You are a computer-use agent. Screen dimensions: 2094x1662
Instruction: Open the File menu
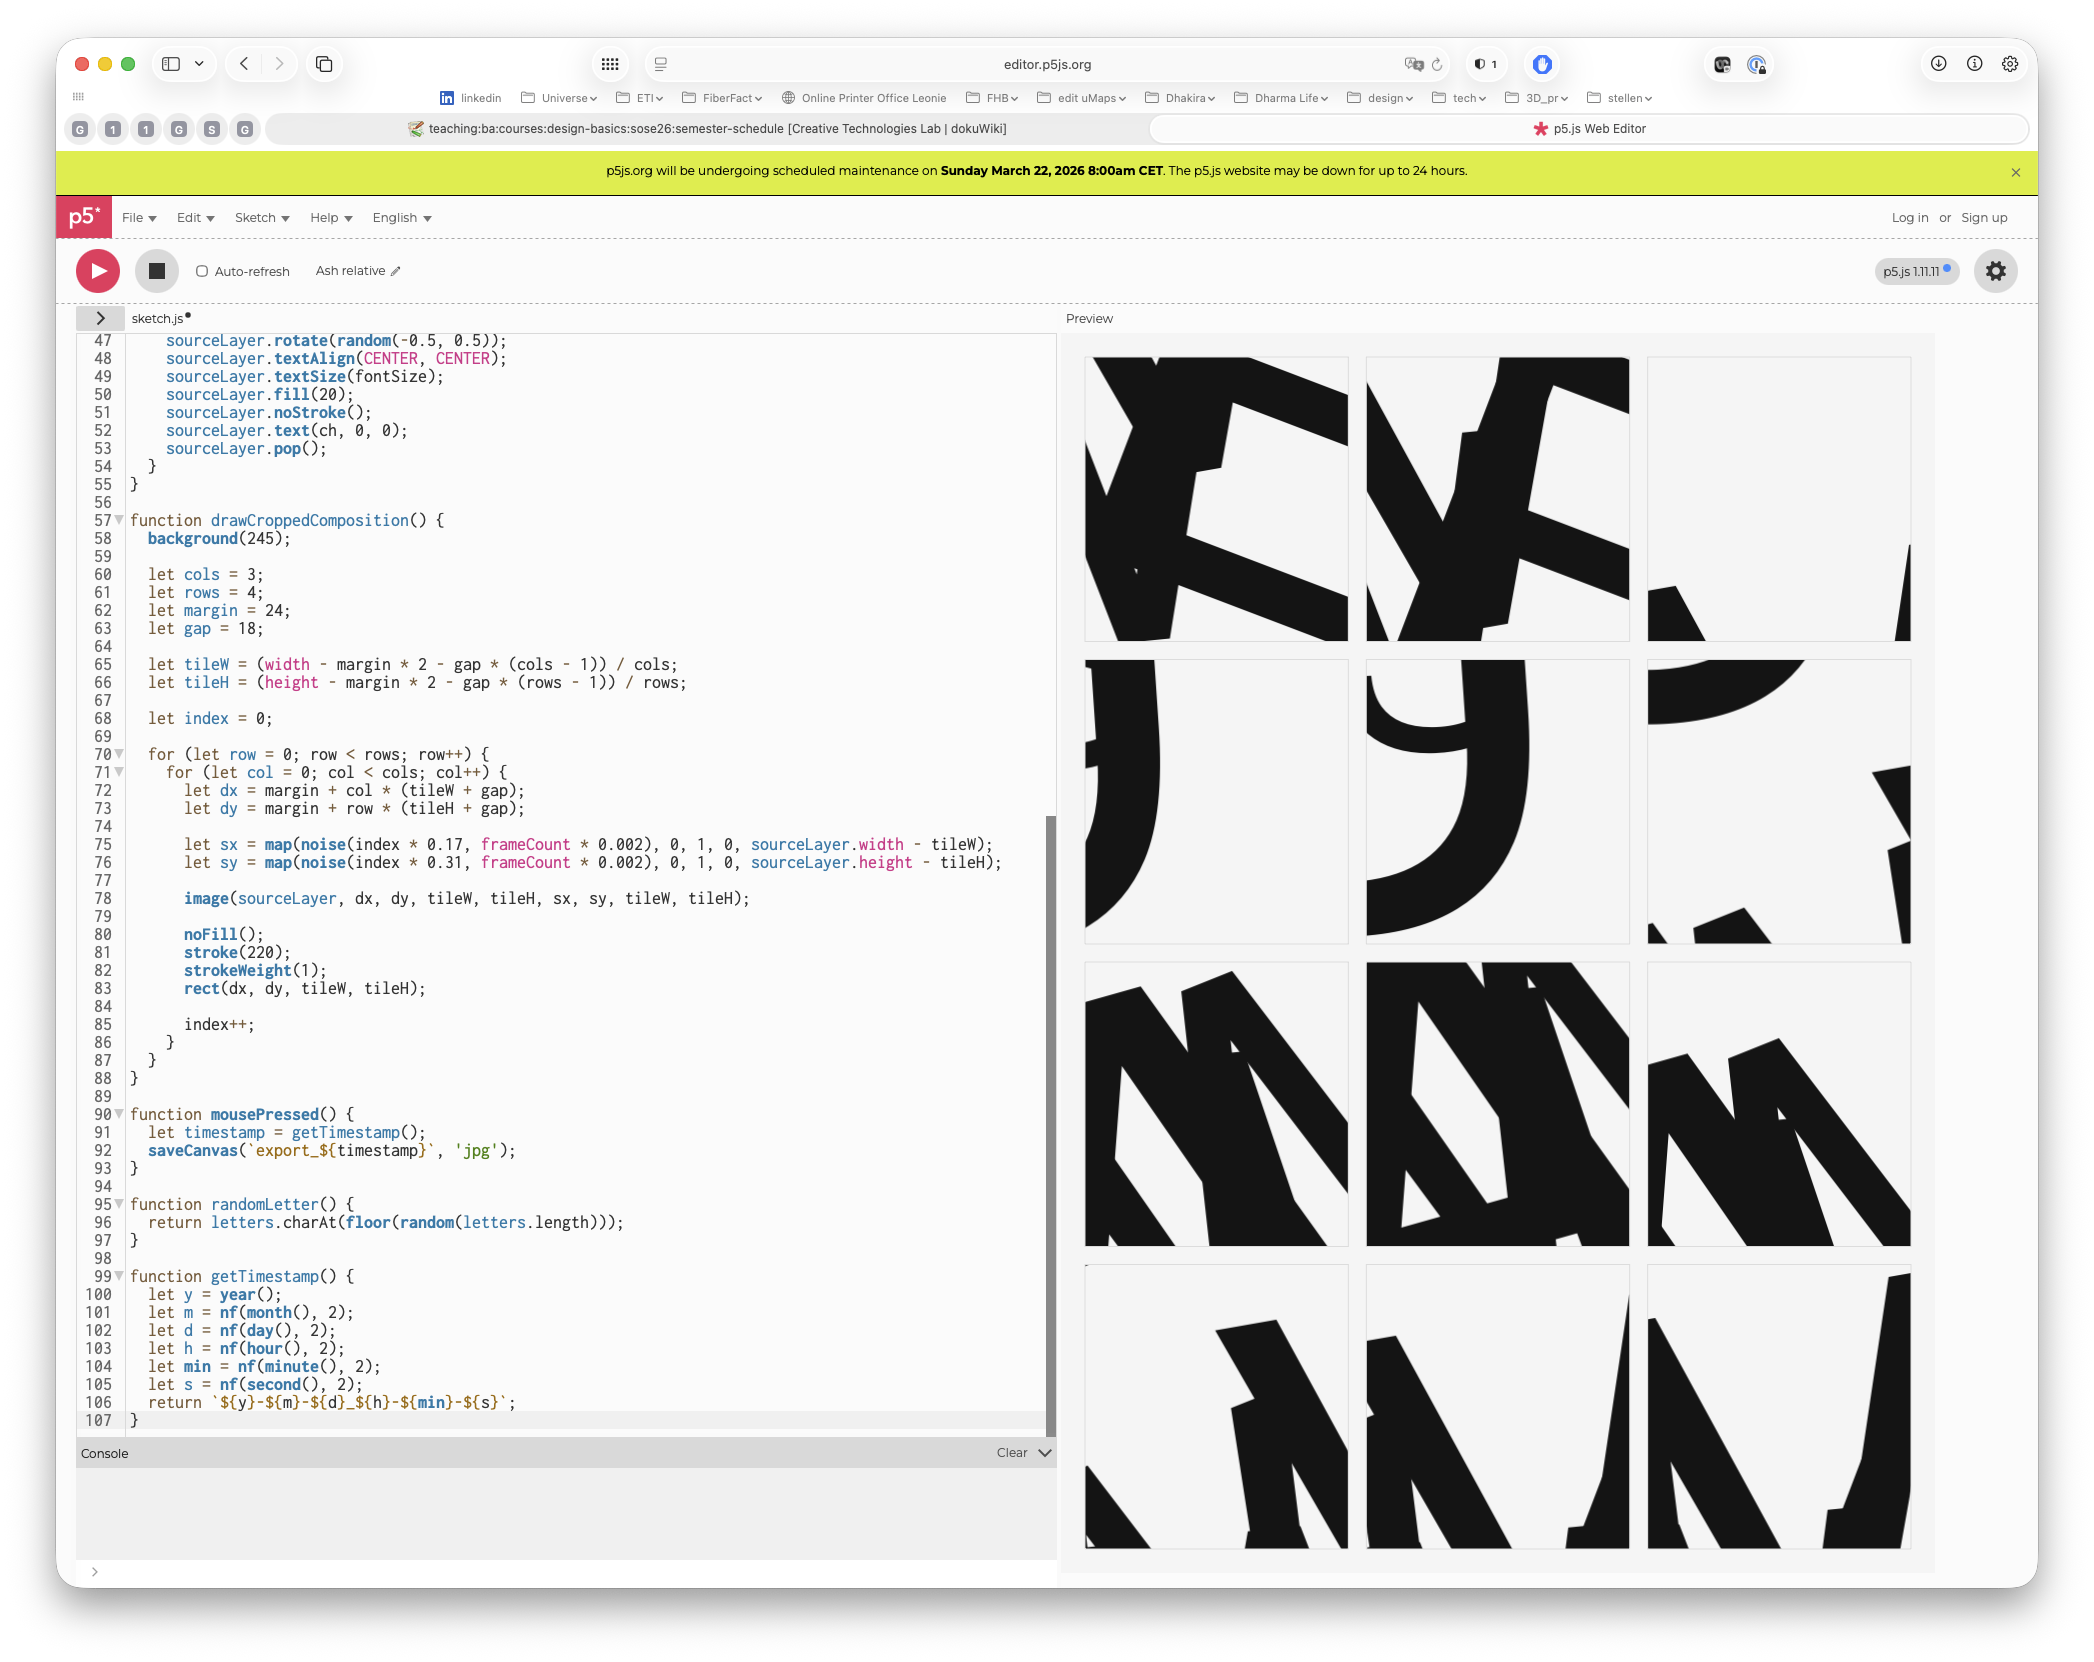pos(139,218)
